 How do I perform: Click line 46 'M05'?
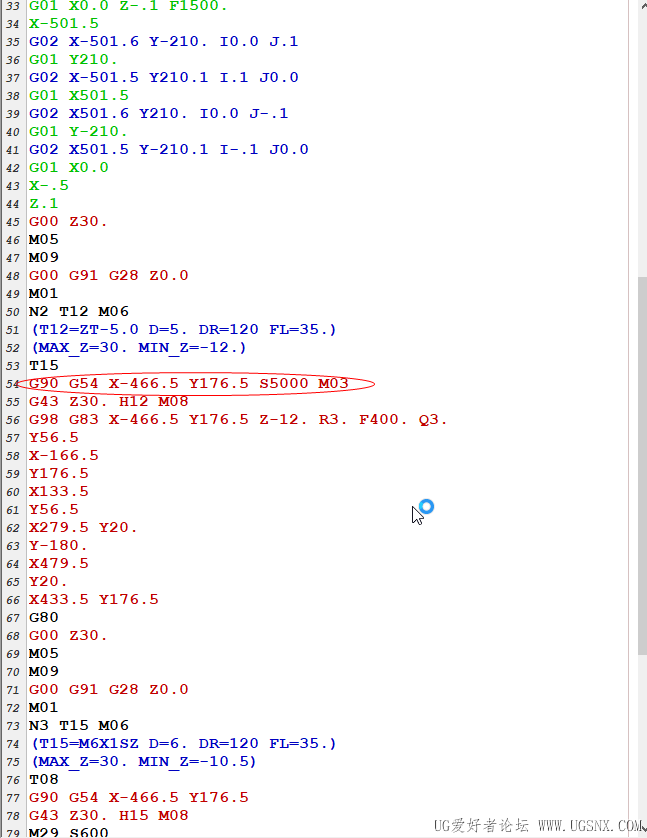(43, 239)
